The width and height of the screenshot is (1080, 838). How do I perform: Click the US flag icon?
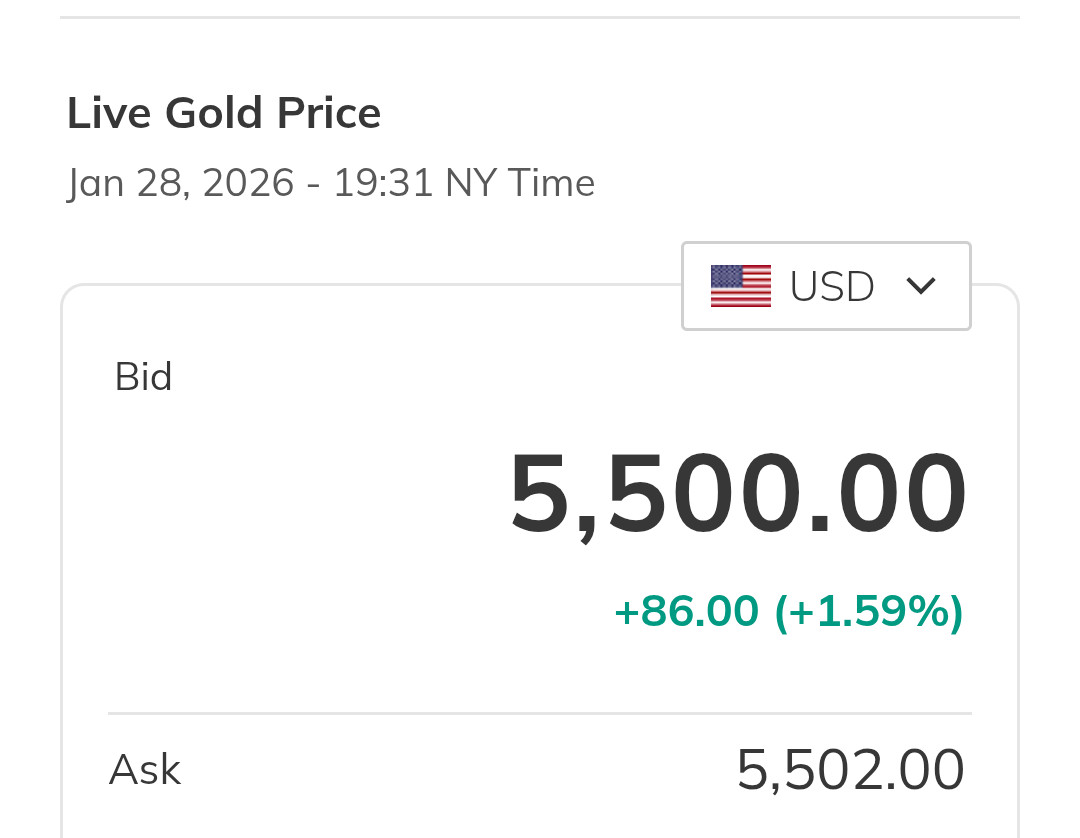740,286
